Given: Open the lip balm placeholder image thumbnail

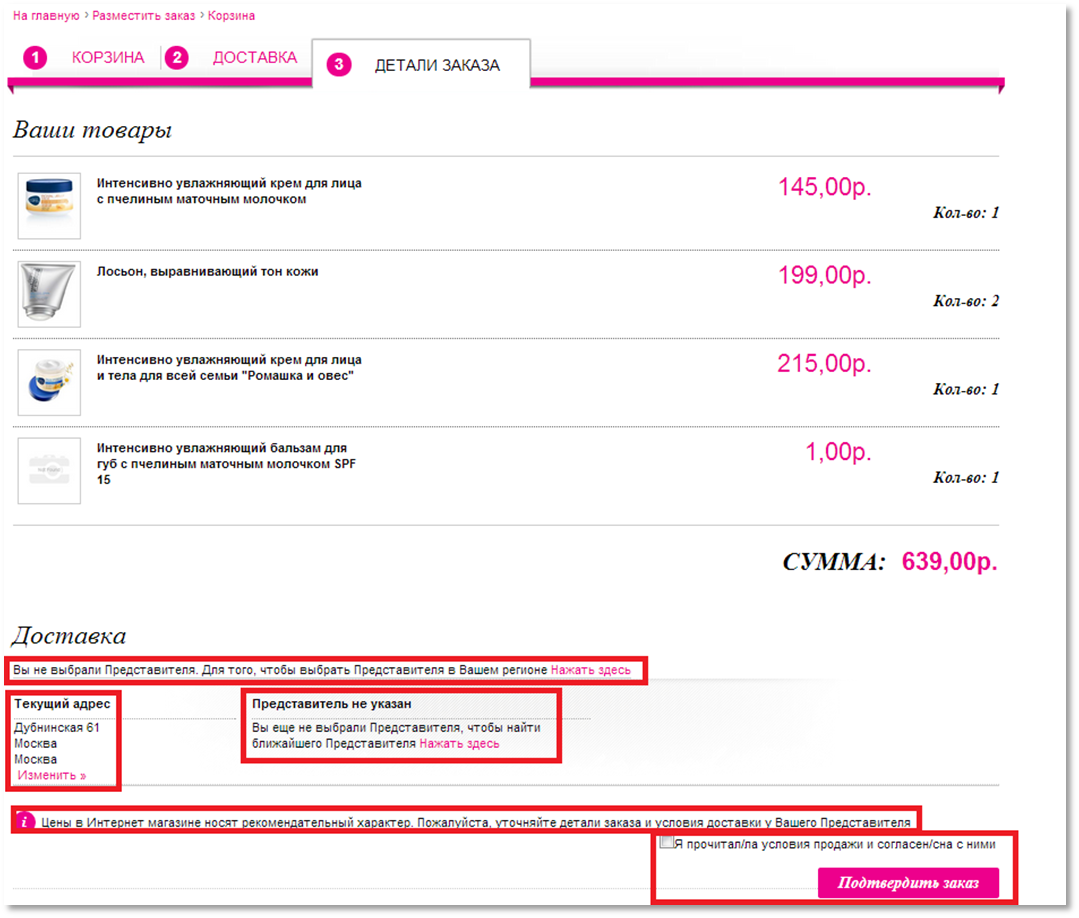Looking at the screenshot, I should tap(49, 471).
